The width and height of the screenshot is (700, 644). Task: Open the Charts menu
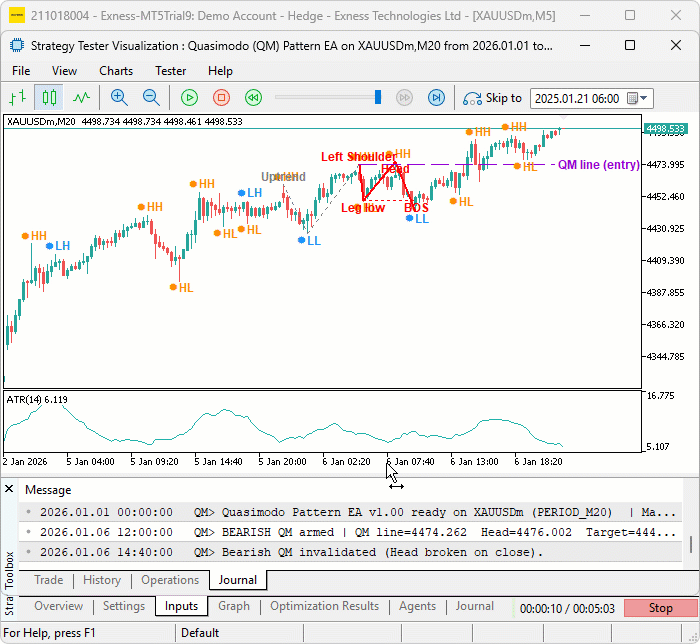116,71
